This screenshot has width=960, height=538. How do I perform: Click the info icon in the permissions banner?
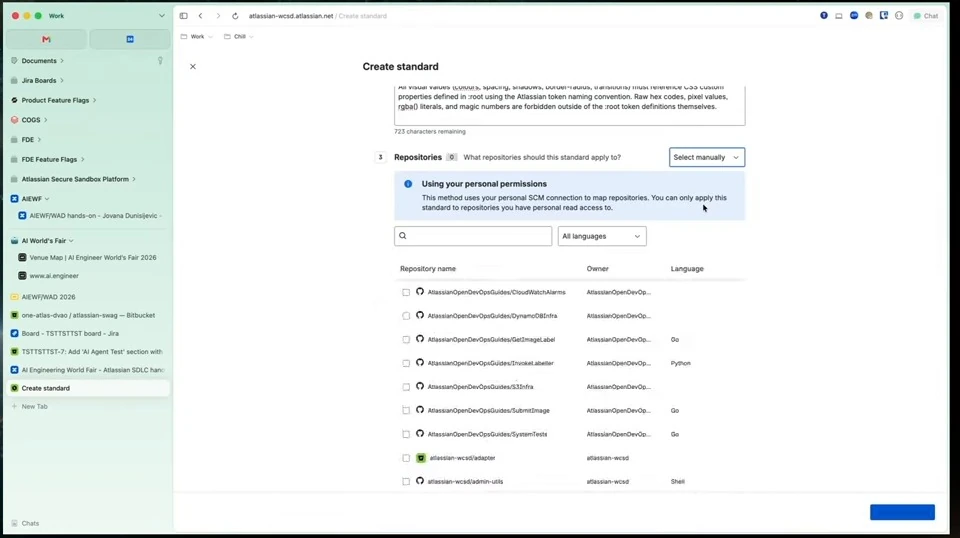click(408, 184)
